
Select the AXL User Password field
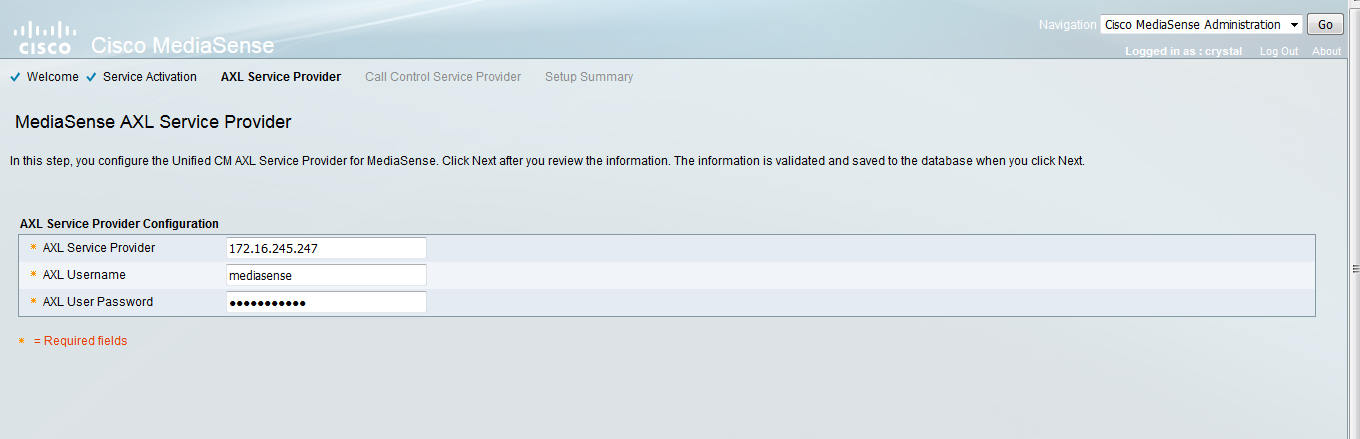coord(326,302)
